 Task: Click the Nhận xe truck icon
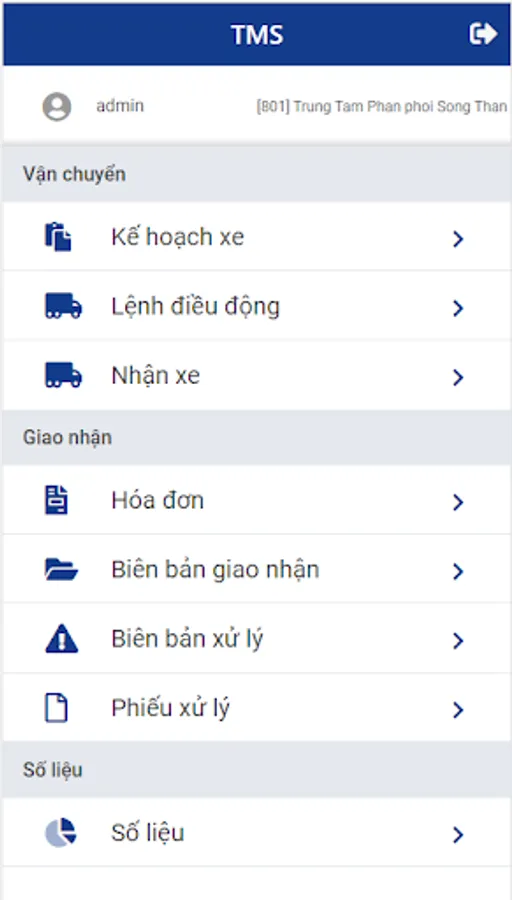click(x=63, y=375)
